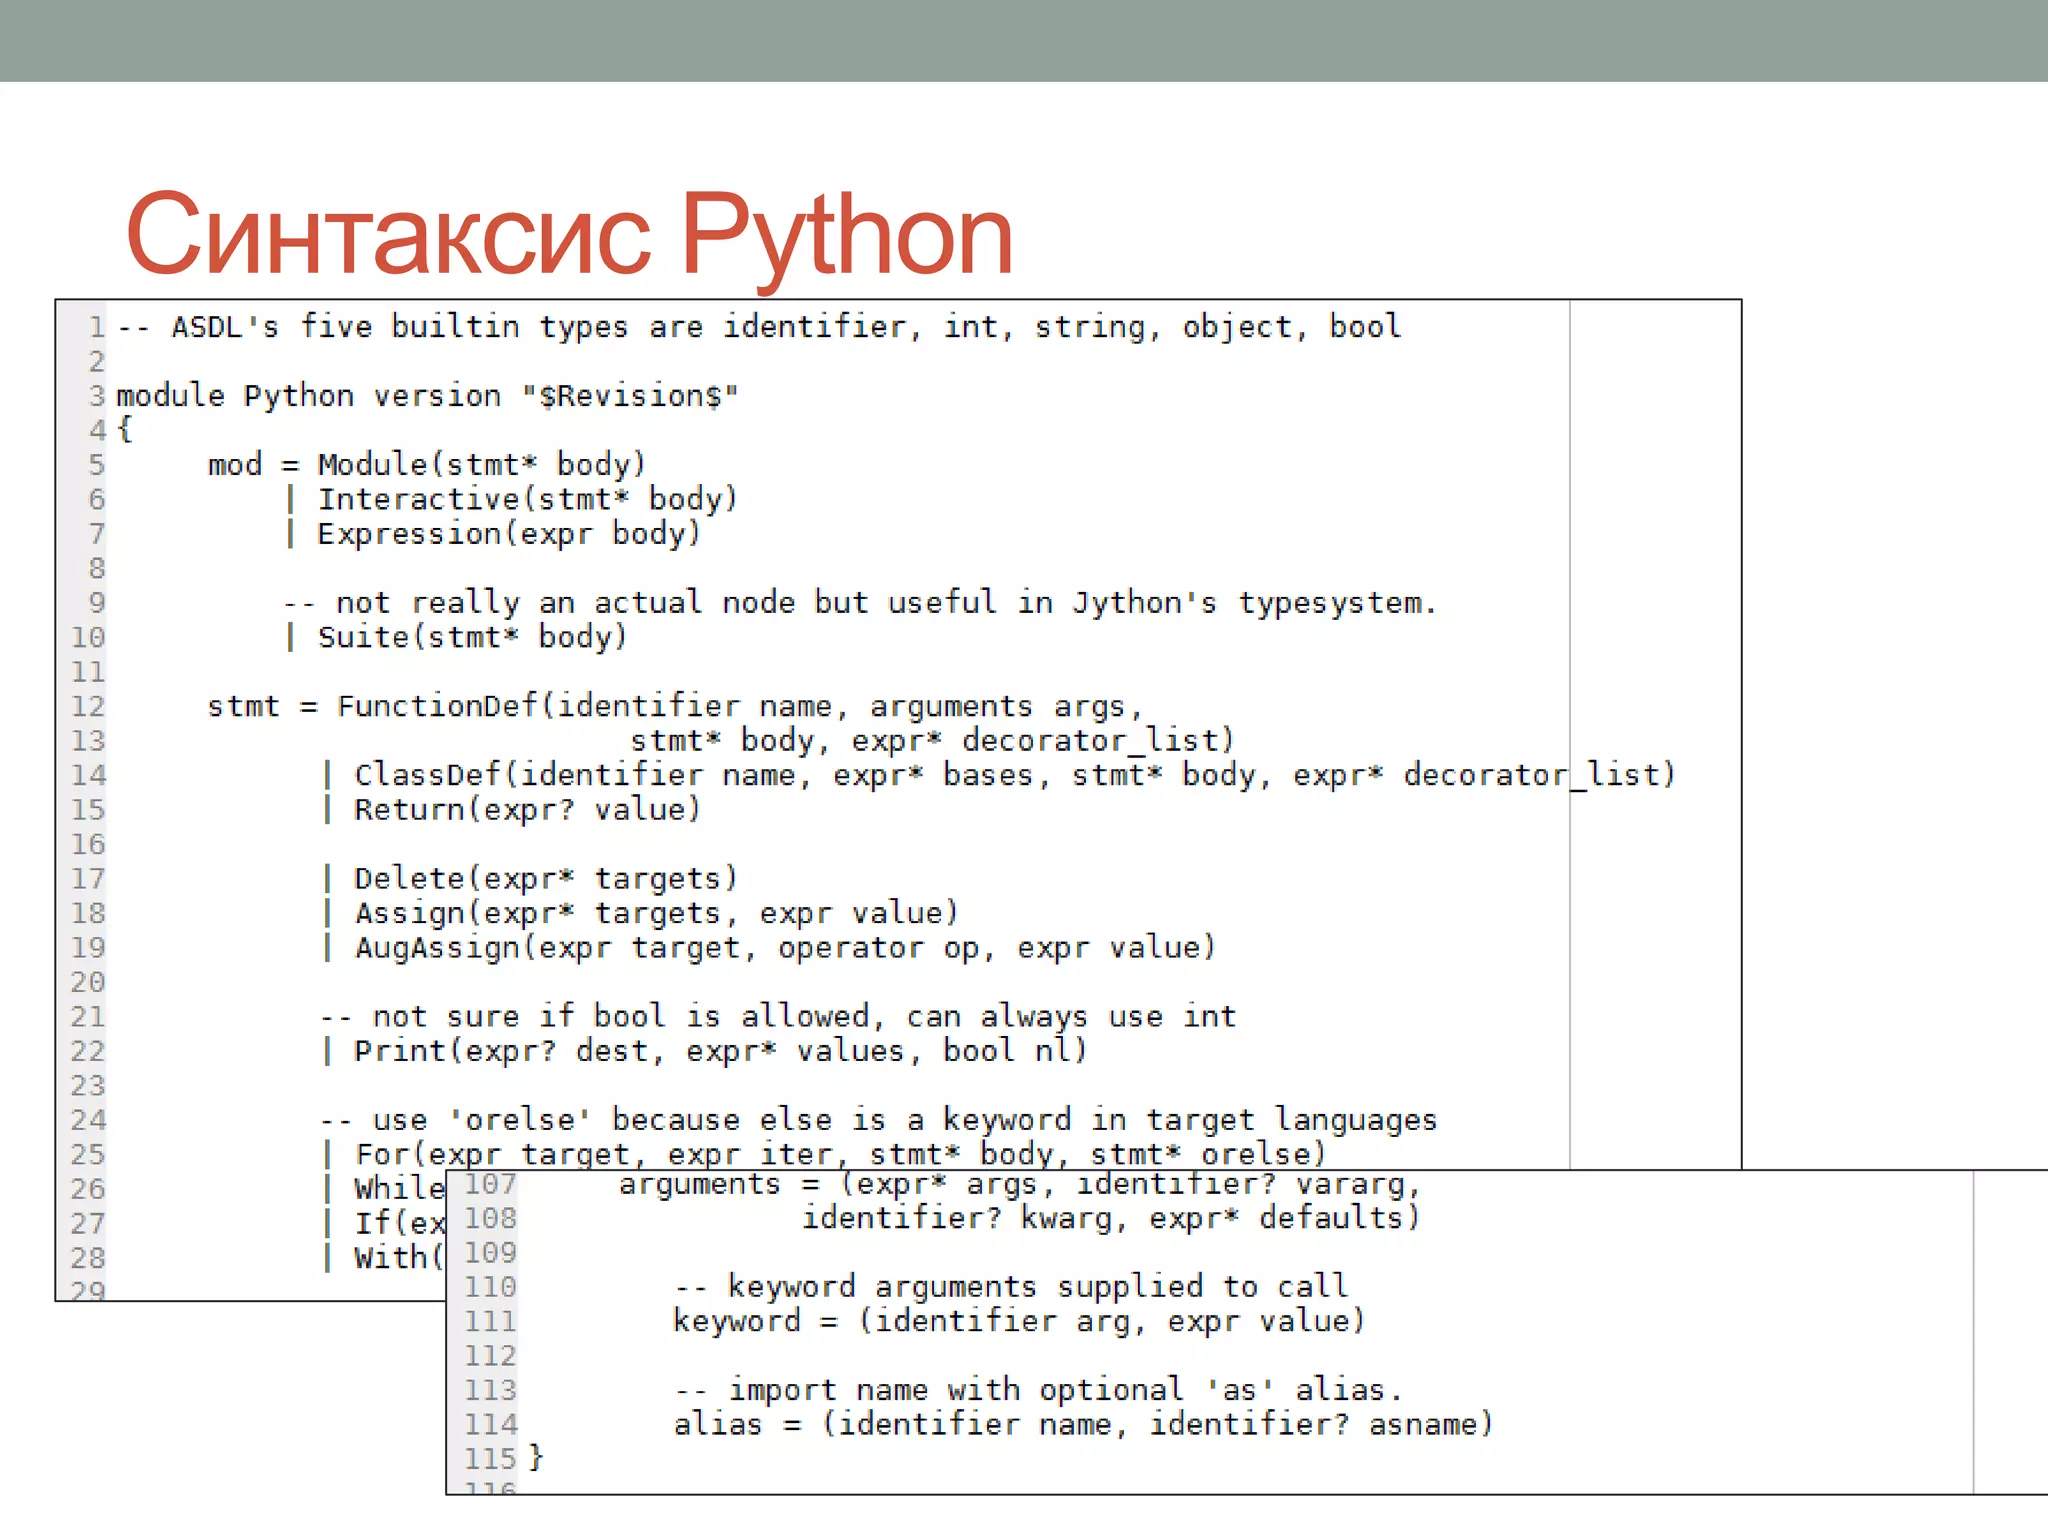The image size is (2048, 1536).
Task: Select line 'stmt* body, expr* decorator_list)'
Action: click(932, 741)
